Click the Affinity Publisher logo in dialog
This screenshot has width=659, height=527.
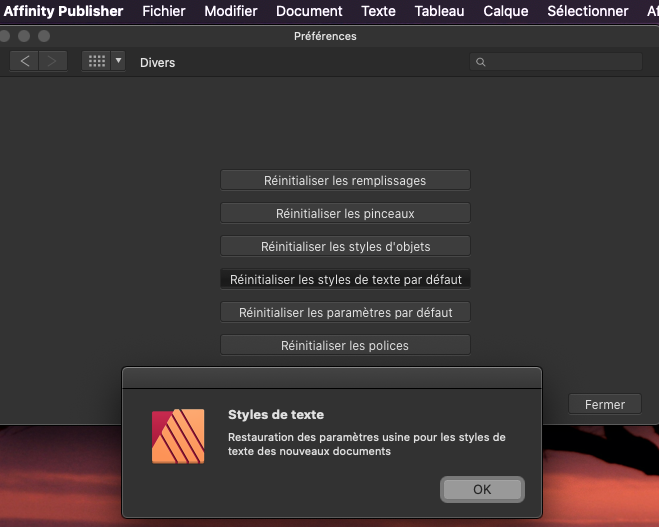pyautogui.click(x=178, y=436)
